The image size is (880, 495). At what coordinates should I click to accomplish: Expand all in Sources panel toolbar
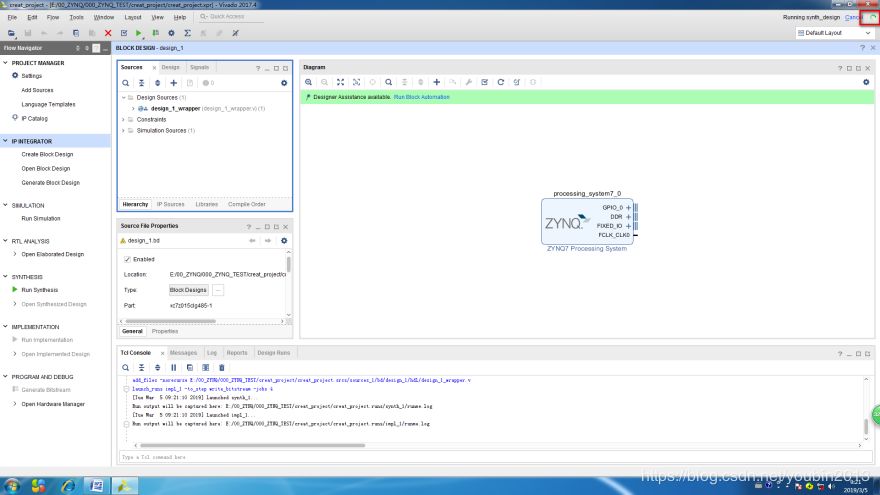pyautogui.click(x=158, y=83)
